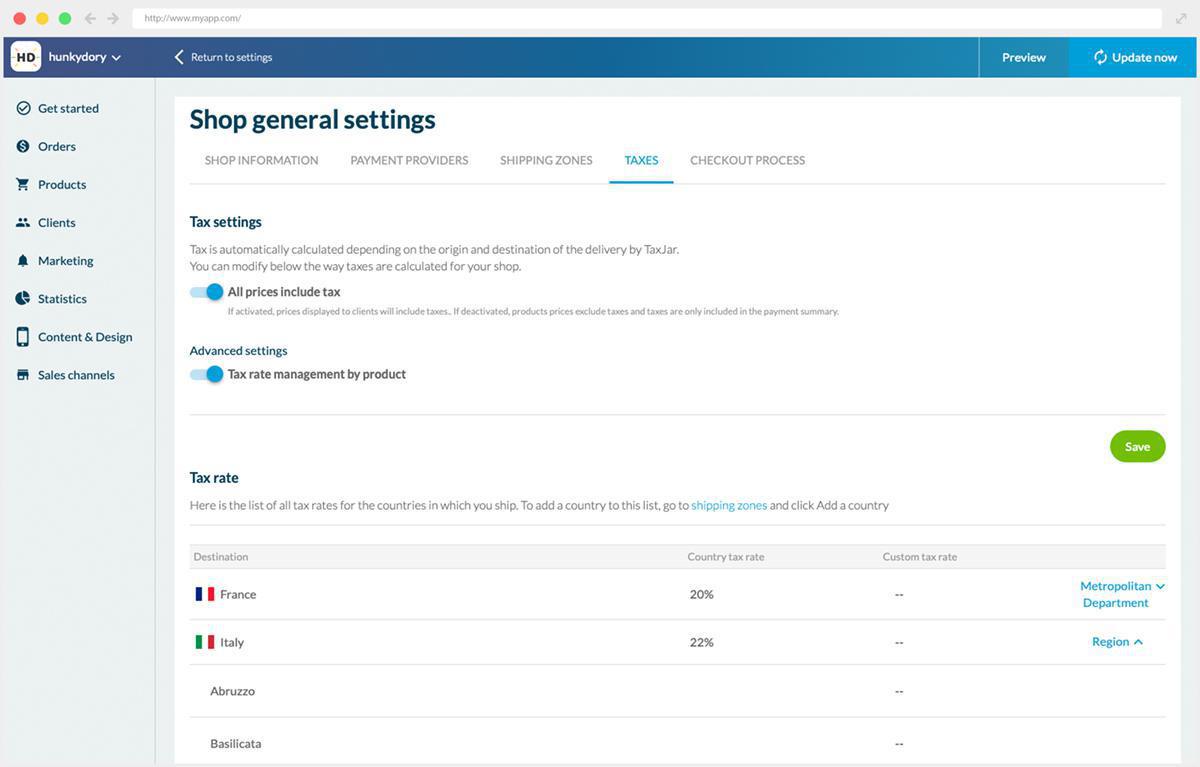Click the Orders dollar icon
The height and width of the screenshot is (767, 1200).
click(23, 146)
